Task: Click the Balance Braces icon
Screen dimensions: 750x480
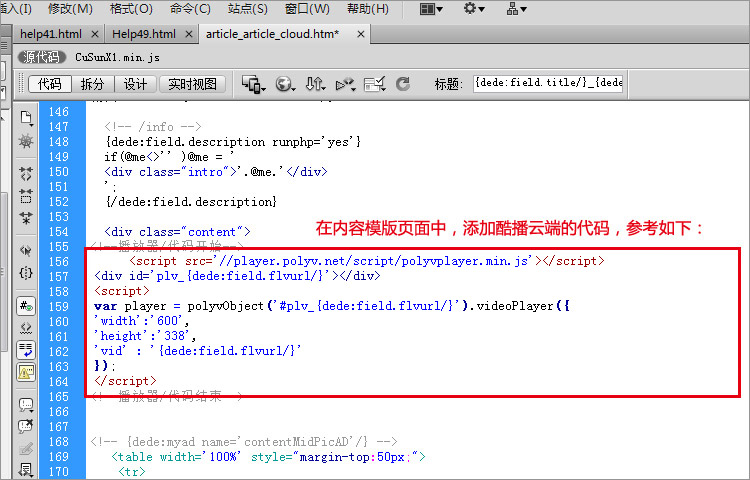Action: coord(26,272)
